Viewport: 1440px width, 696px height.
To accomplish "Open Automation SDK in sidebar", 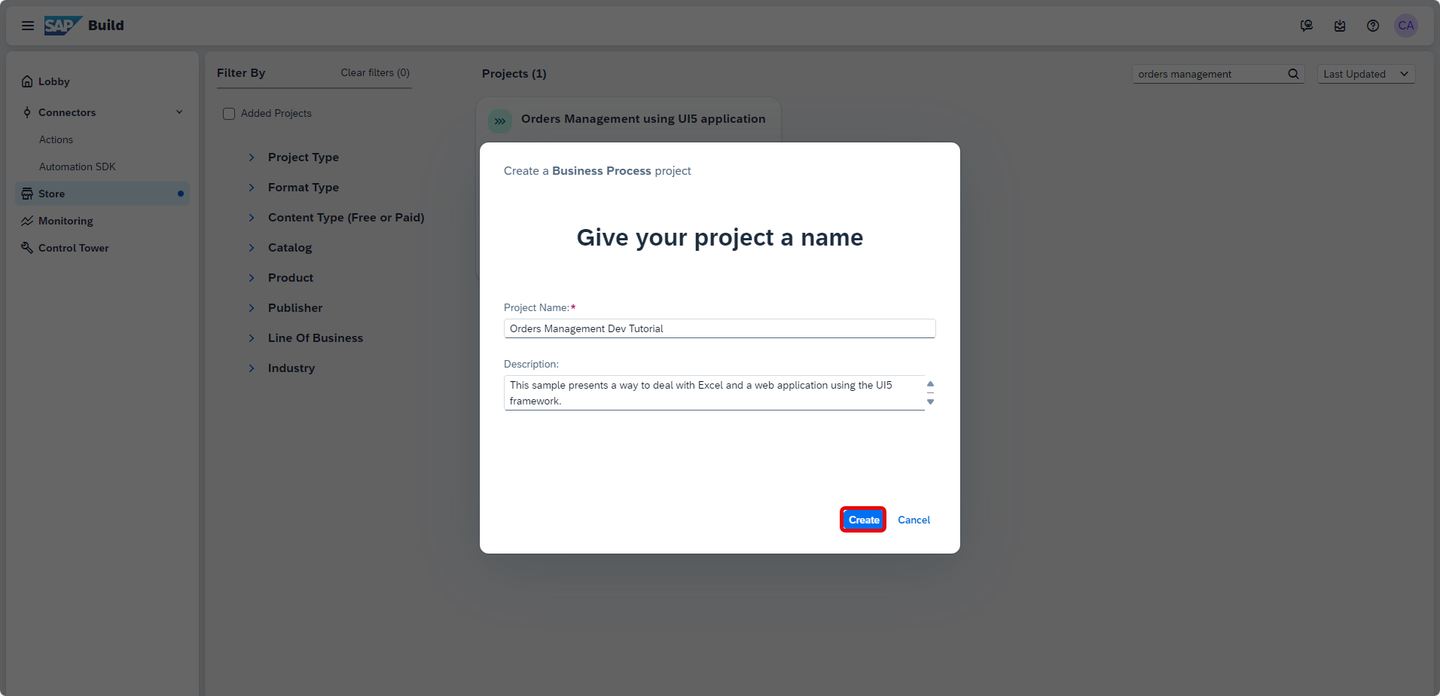I will (77, 167).
